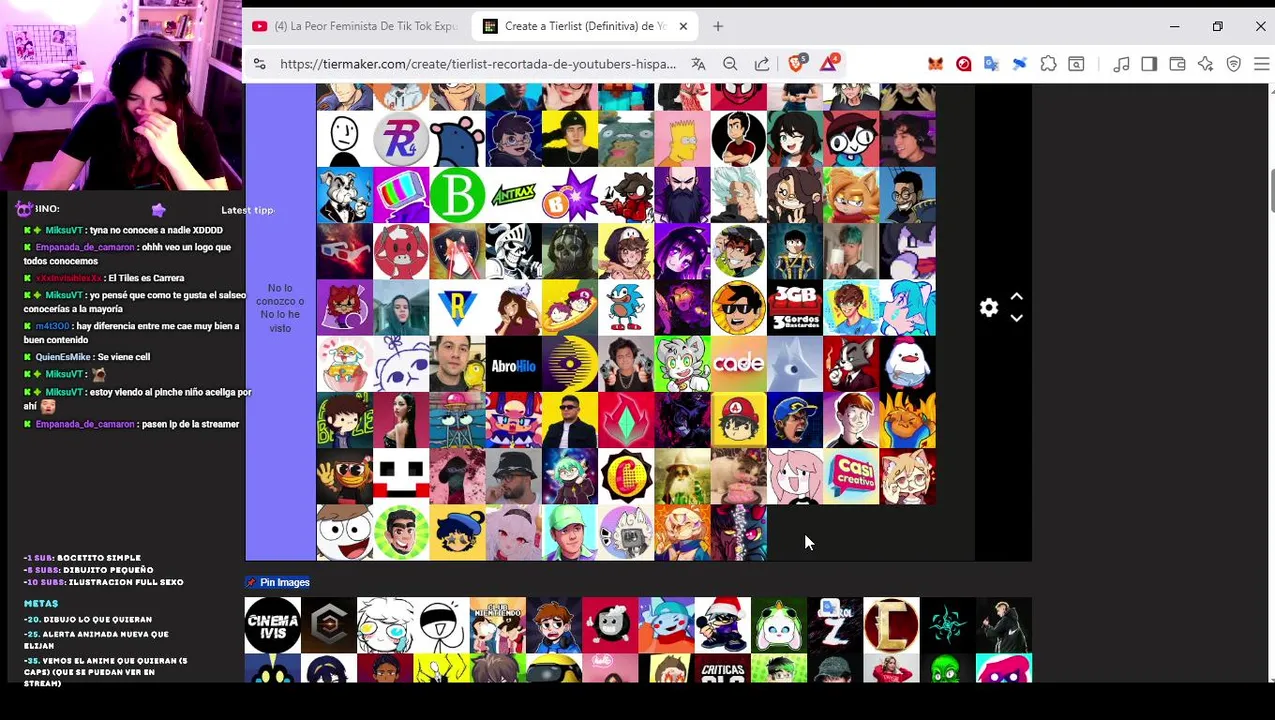Open the MetaMask fox extension
This screenshot has width=1275, height=720.
(x=935, y=64)
